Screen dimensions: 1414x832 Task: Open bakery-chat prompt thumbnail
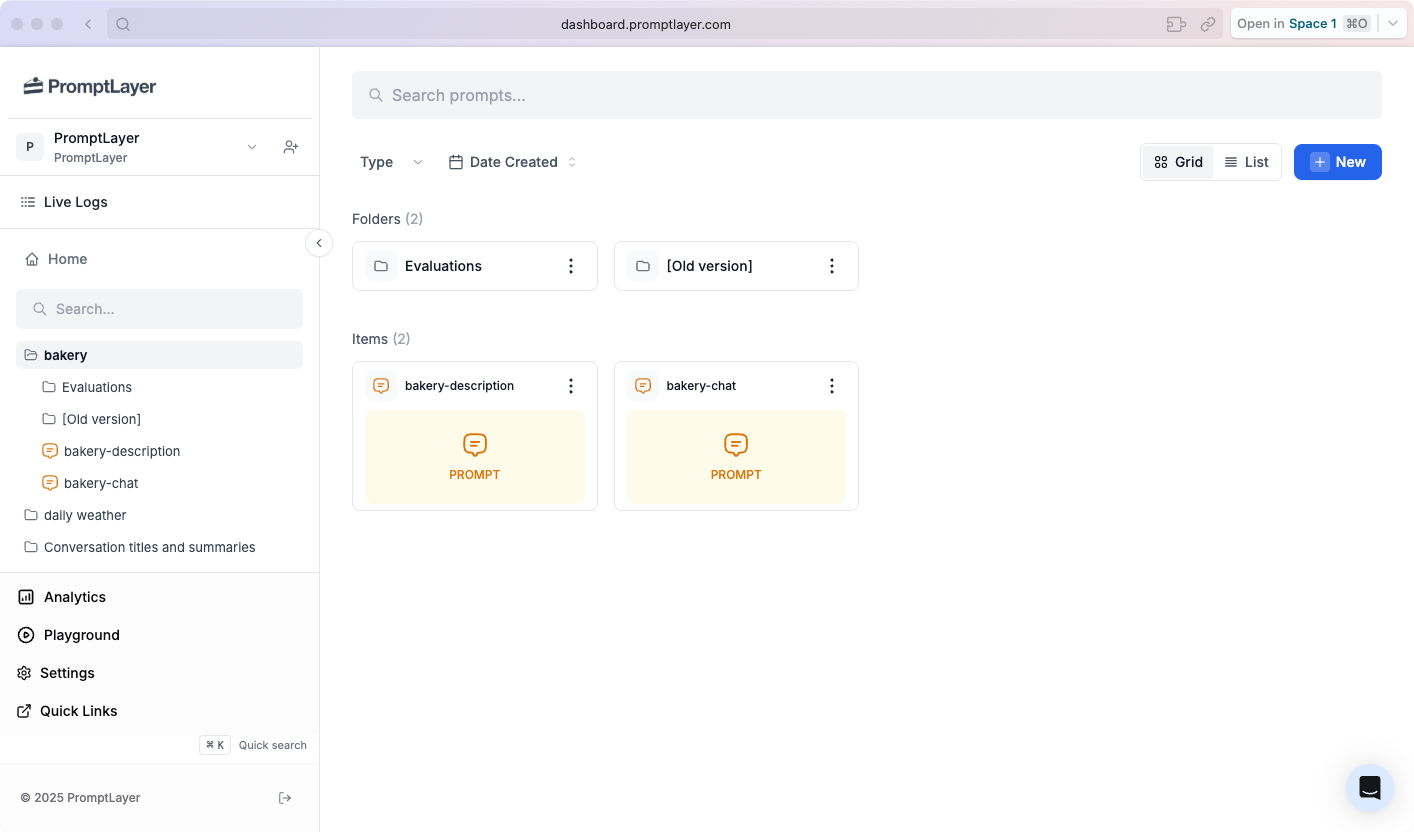coord(736,457)
